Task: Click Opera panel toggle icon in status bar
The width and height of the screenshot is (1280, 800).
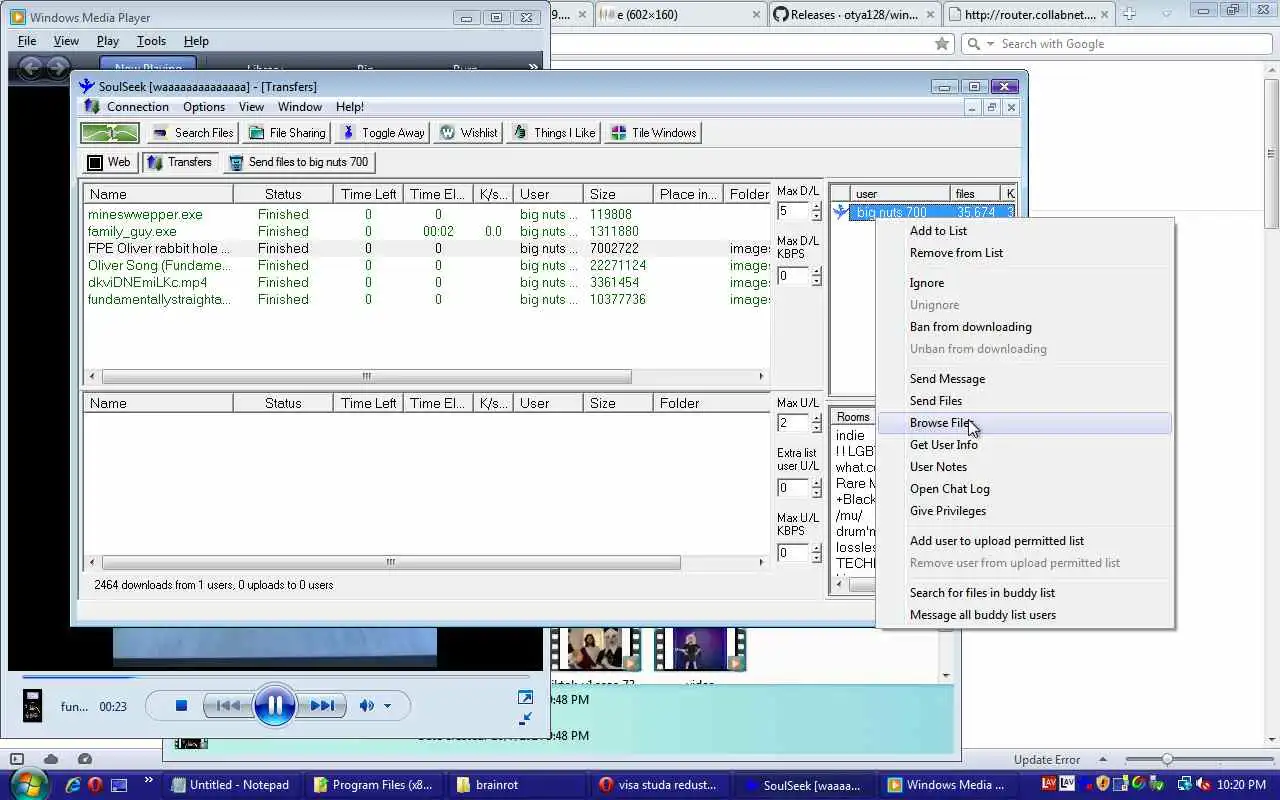Action: point(17,760)
